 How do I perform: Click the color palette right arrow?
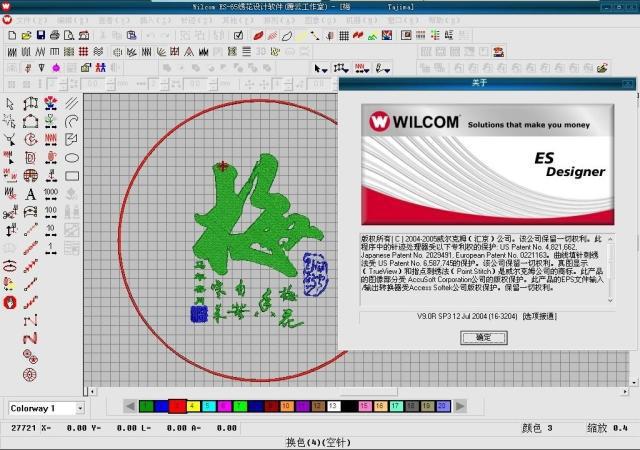pyautogui.click(x=460, y=406)
